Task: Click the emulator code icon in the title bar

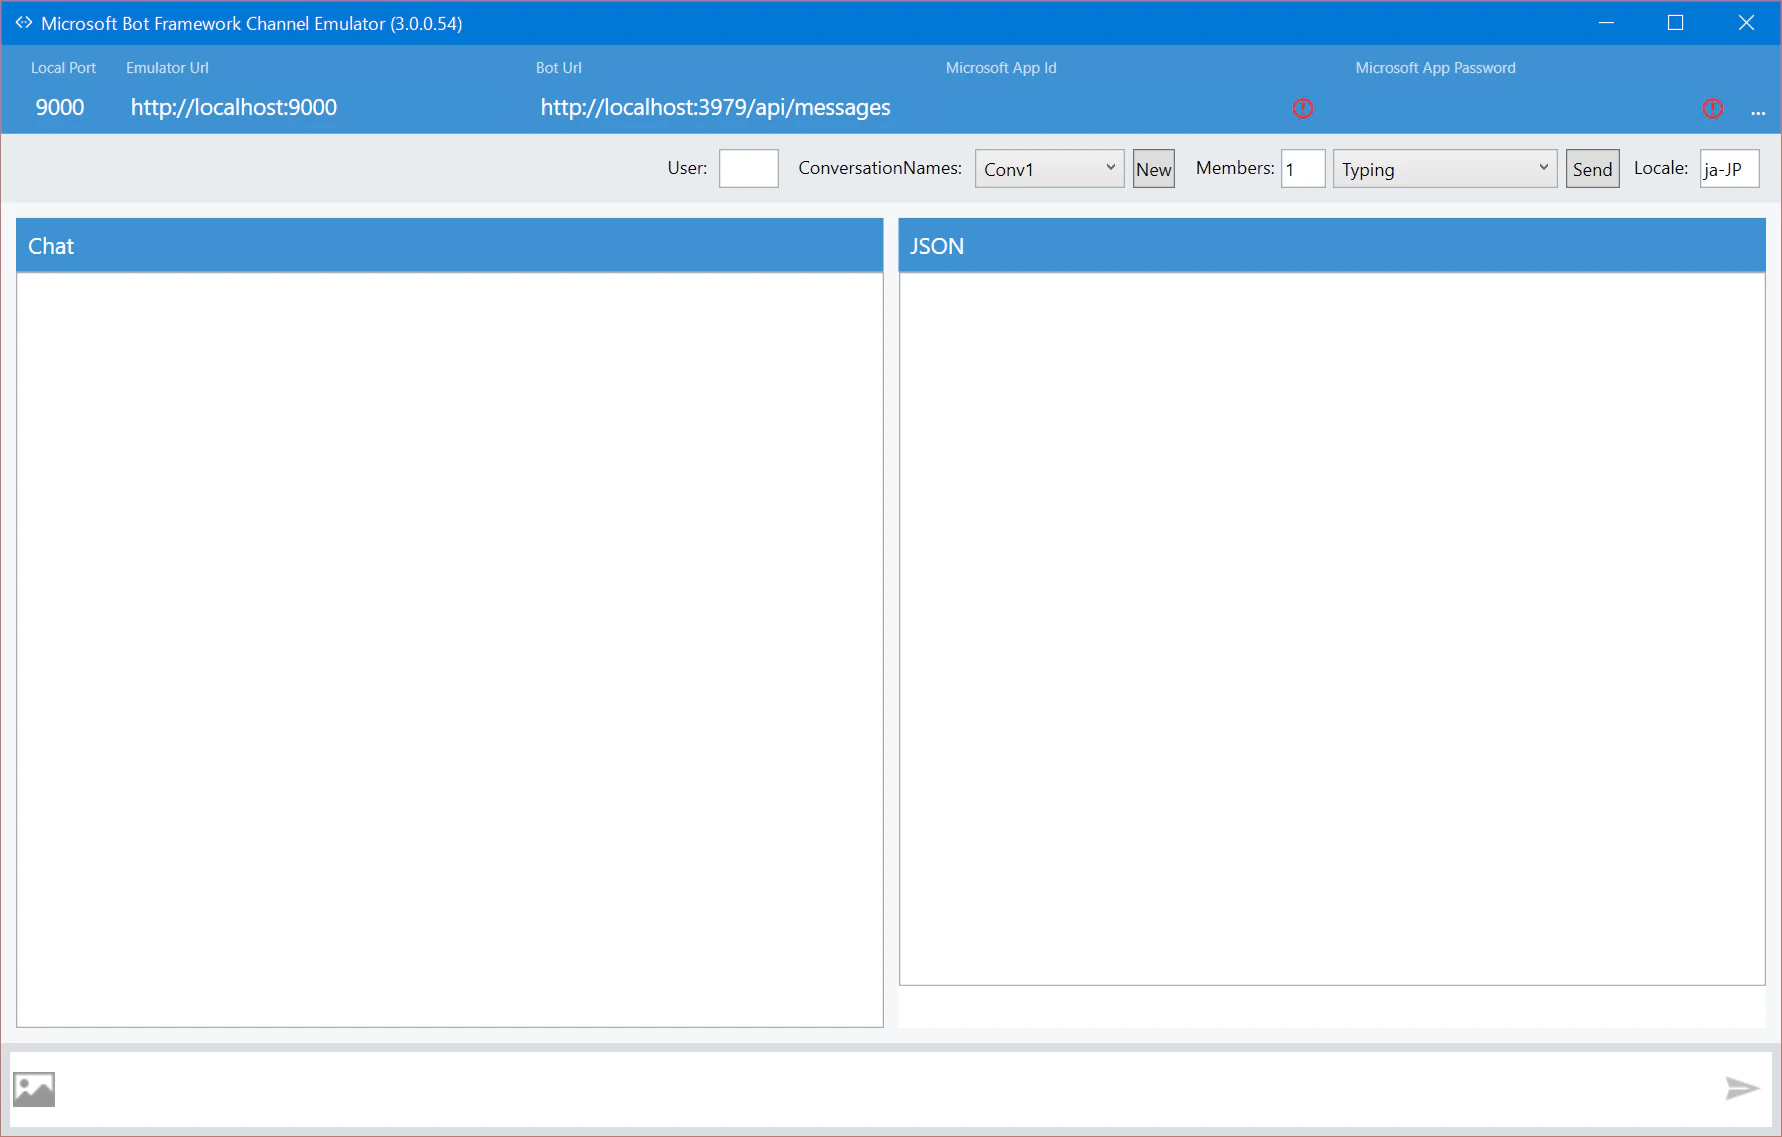Action: [24, 22]
